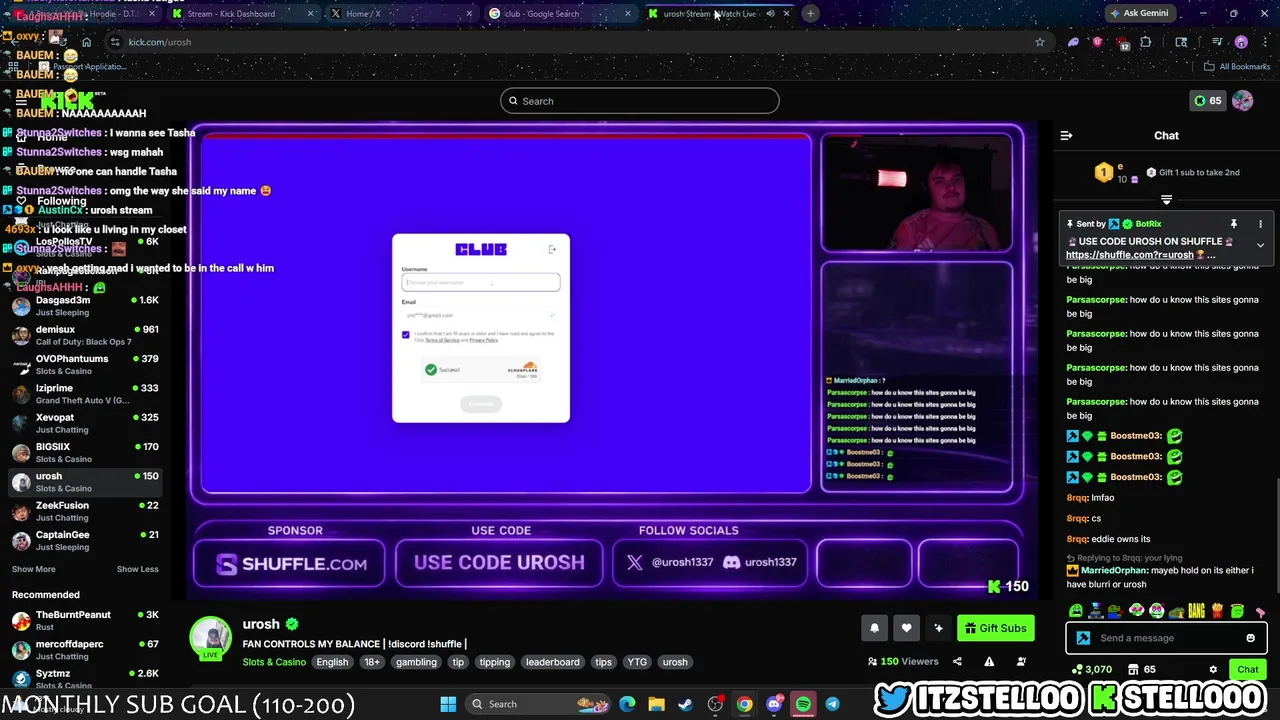This screenshot has height=720, width=1280.
Task: Unpin the BotRix pinned message
Action: pyautogui.click(x=1233, y=224)
